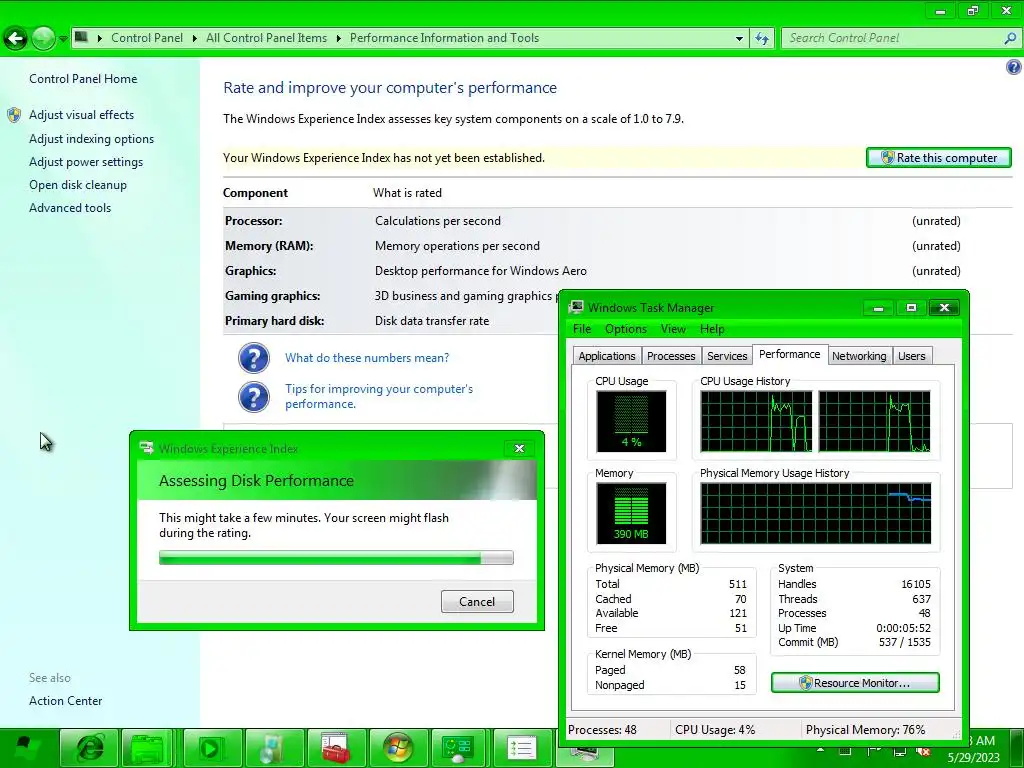
Task: Click the network tray icon
Action: point(899,752)
